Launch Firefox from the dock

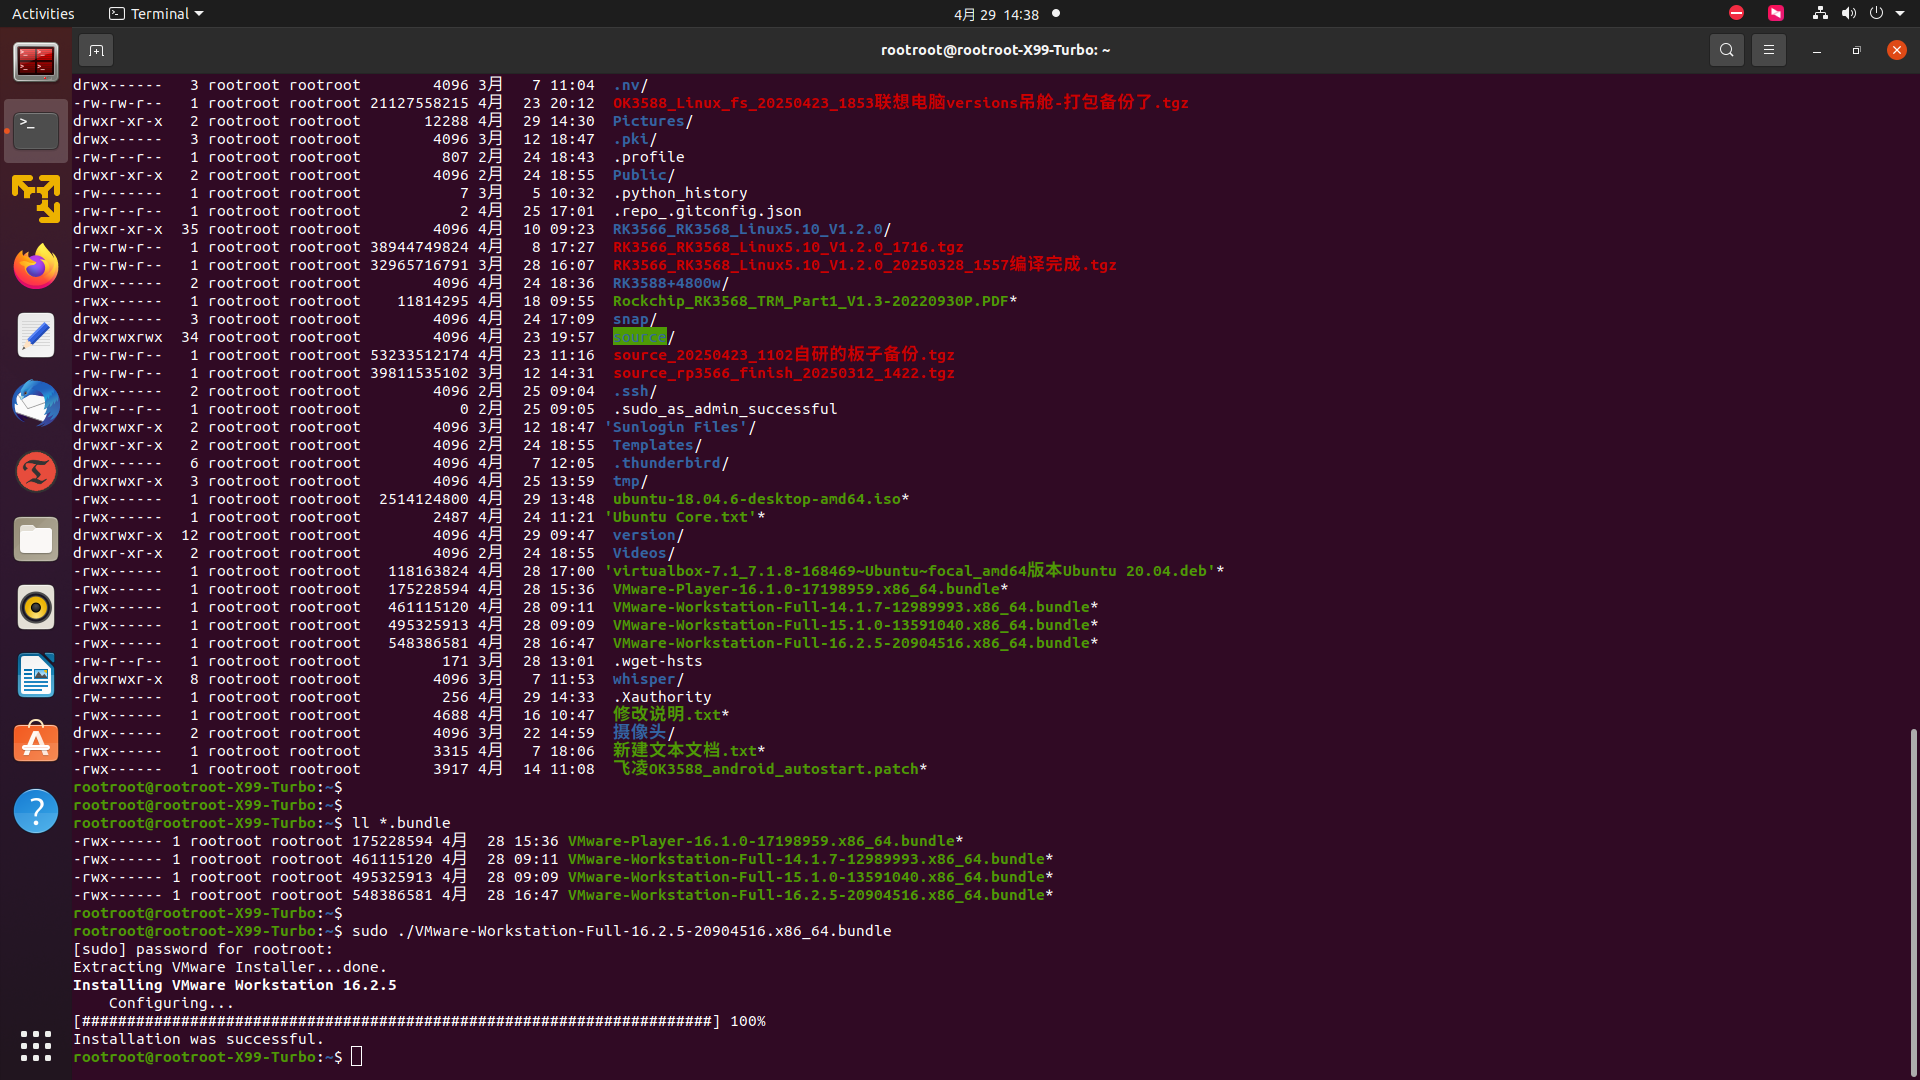click(x=36, y=267)
